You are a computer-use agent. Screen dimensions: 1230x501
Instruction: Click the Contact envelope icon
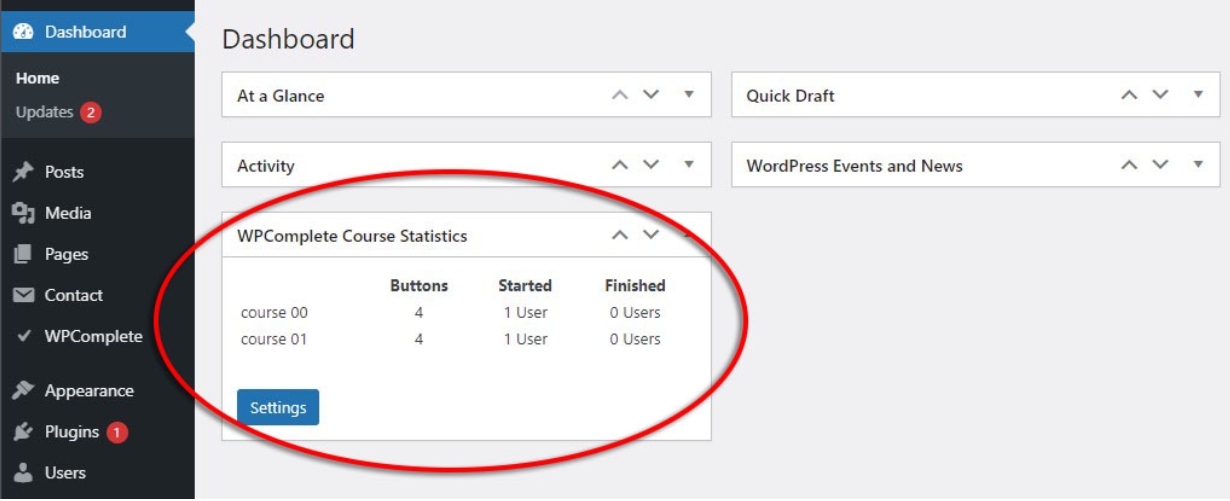pos(23,295)
